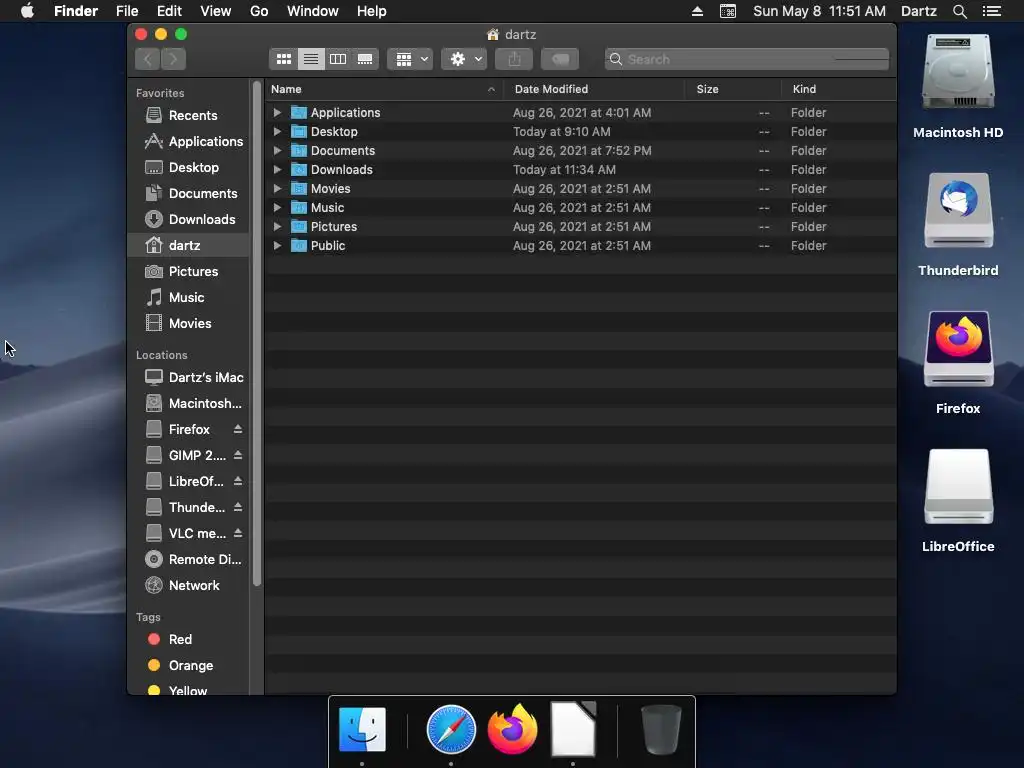This screenshot has width=1024, height=768.
Task: Eject the GIMP volume in sidebar
Action: coord(238,455)
